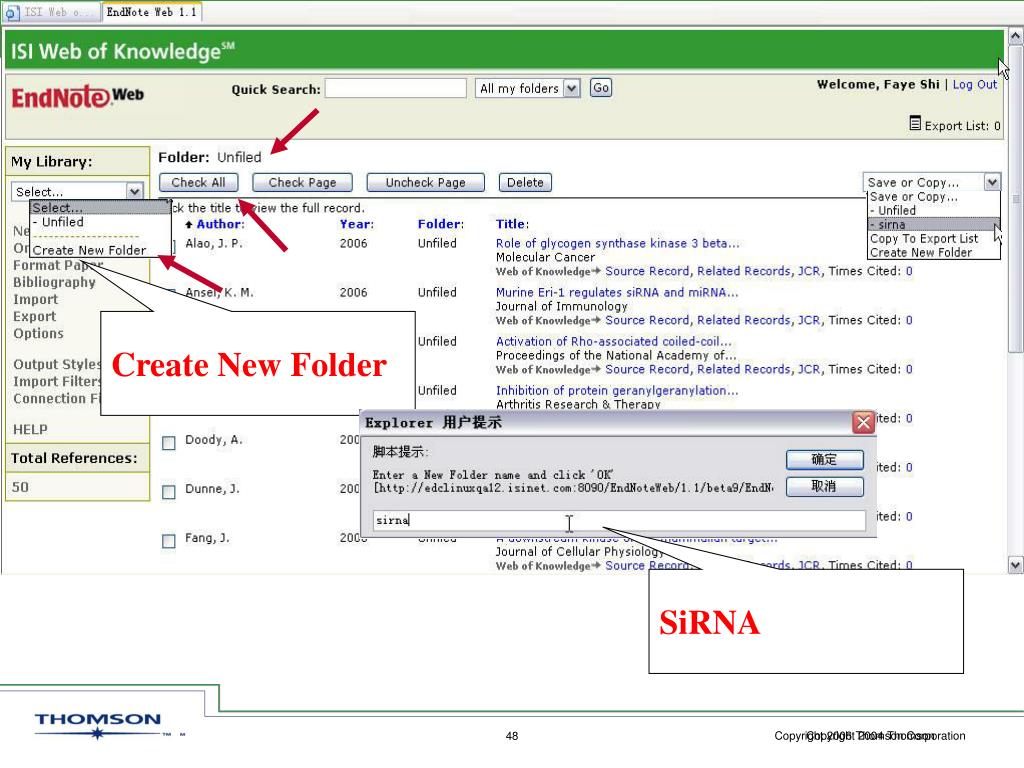Click the Total References value 50
Screen dimensions: 1024x768
[20, 487]
